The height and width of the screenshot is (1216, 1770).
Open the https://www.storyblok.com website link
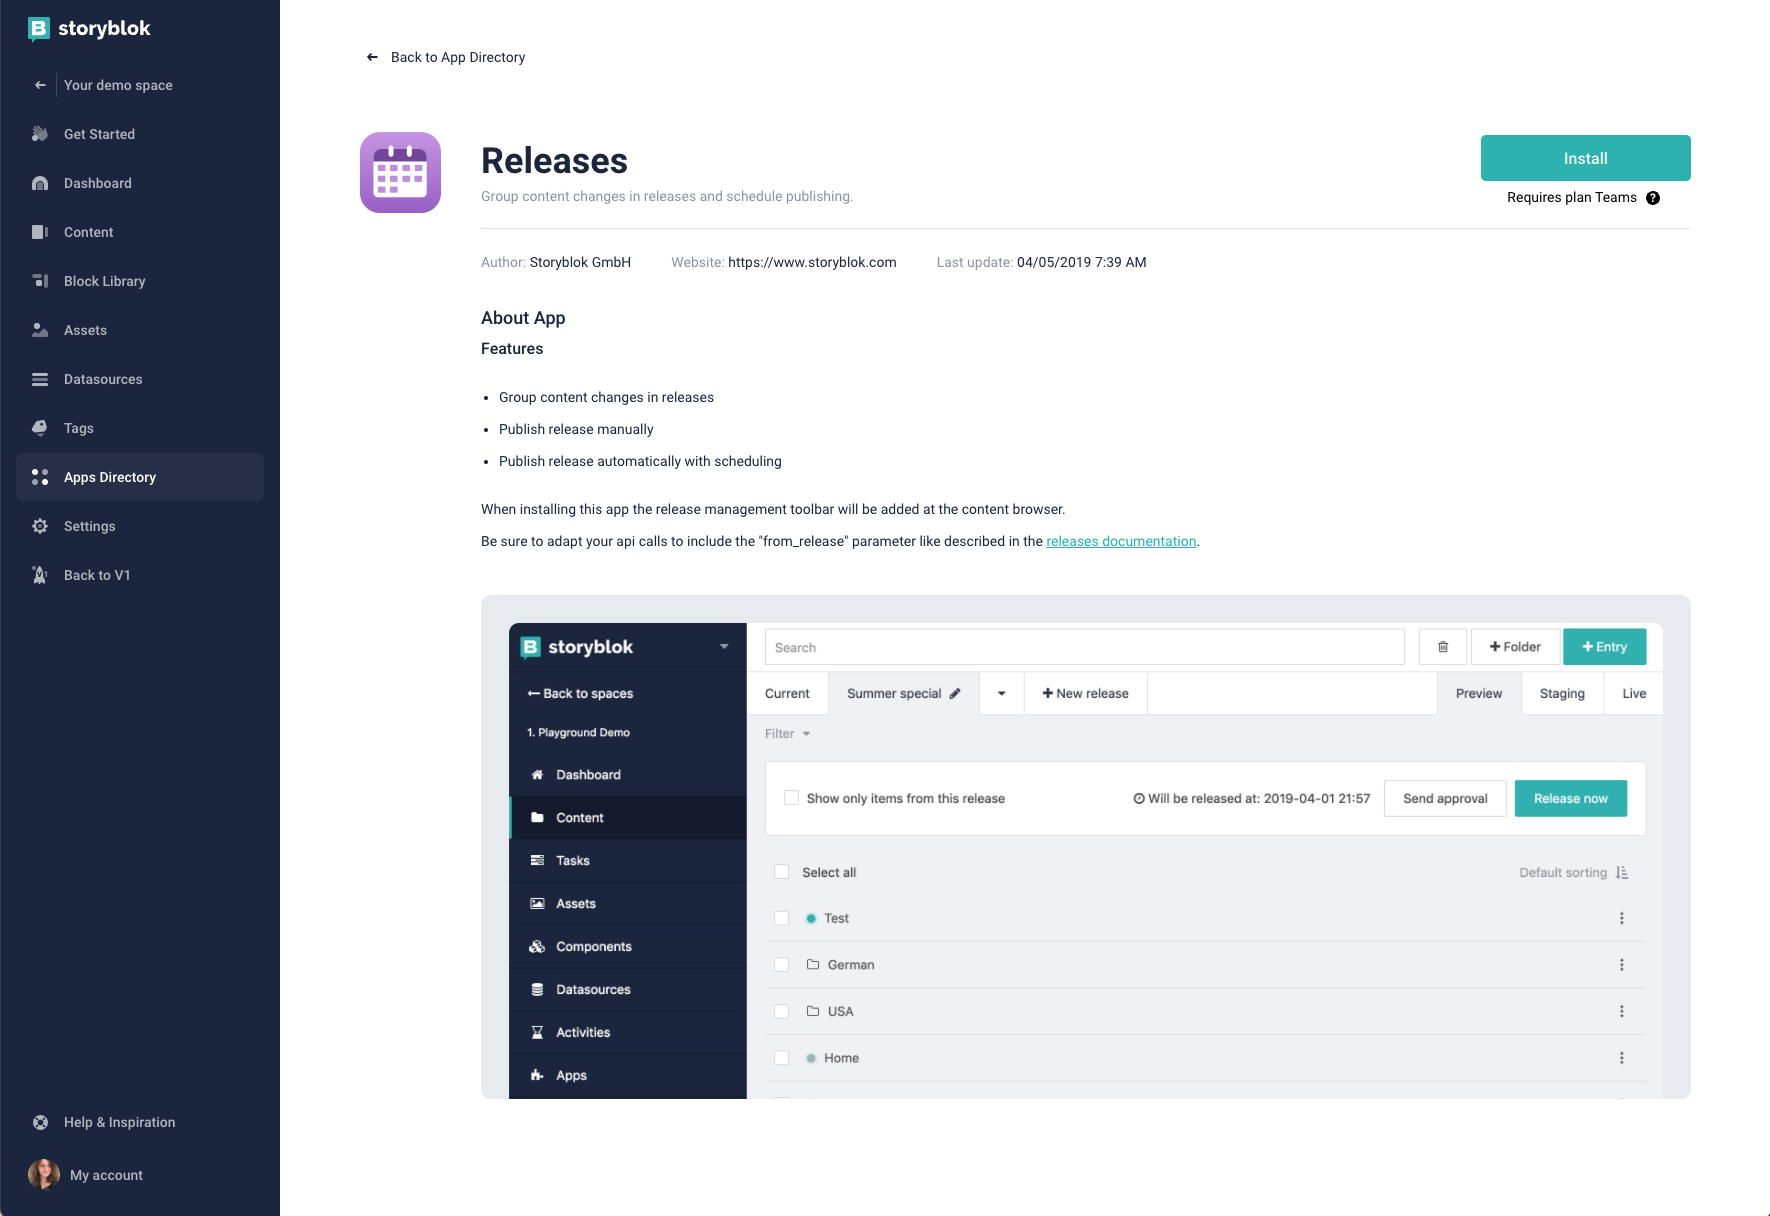(812, 262)
